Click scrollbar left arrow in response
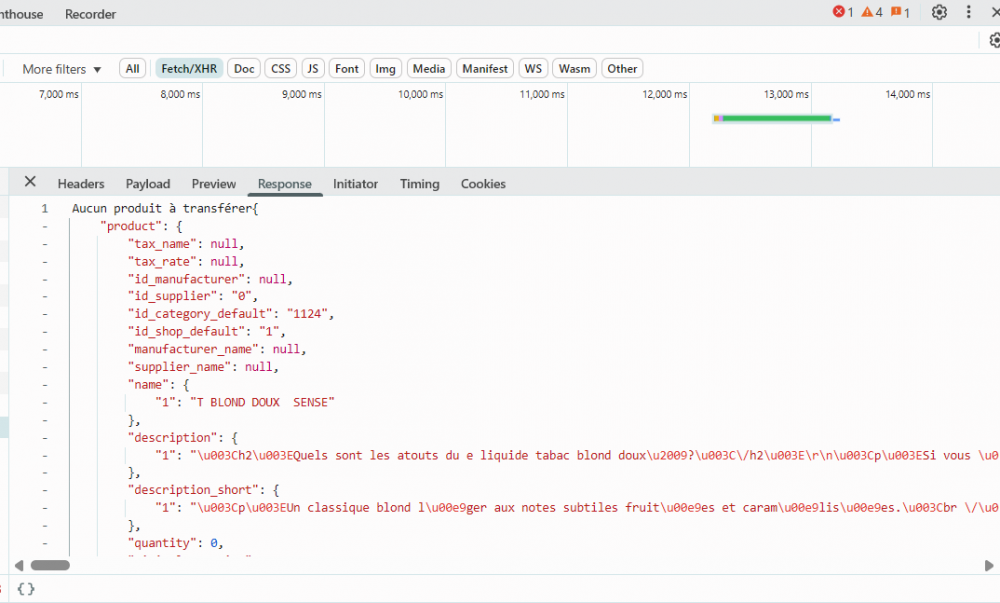This screenshot has height=603, width=1000. 18,565
